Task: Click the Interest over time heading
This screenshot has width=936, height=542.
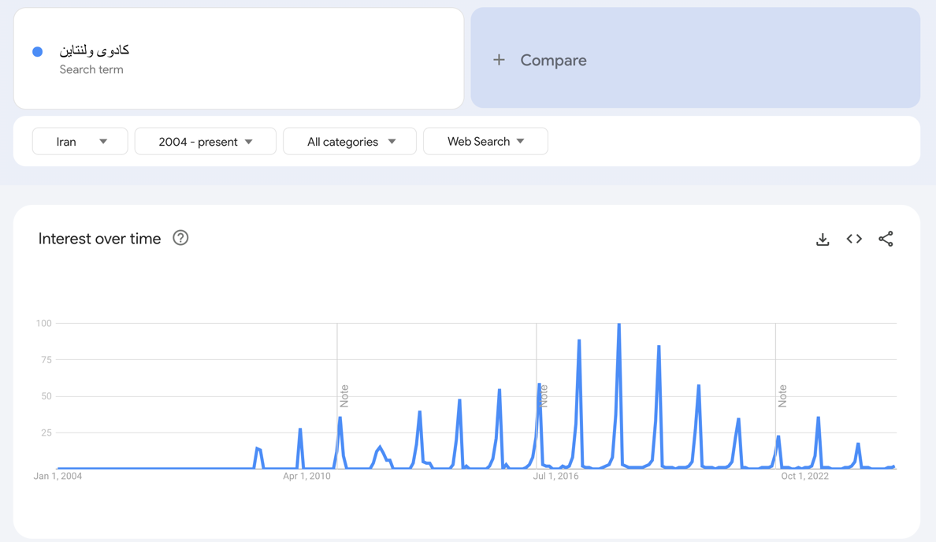Action: (x=99, y=238)
